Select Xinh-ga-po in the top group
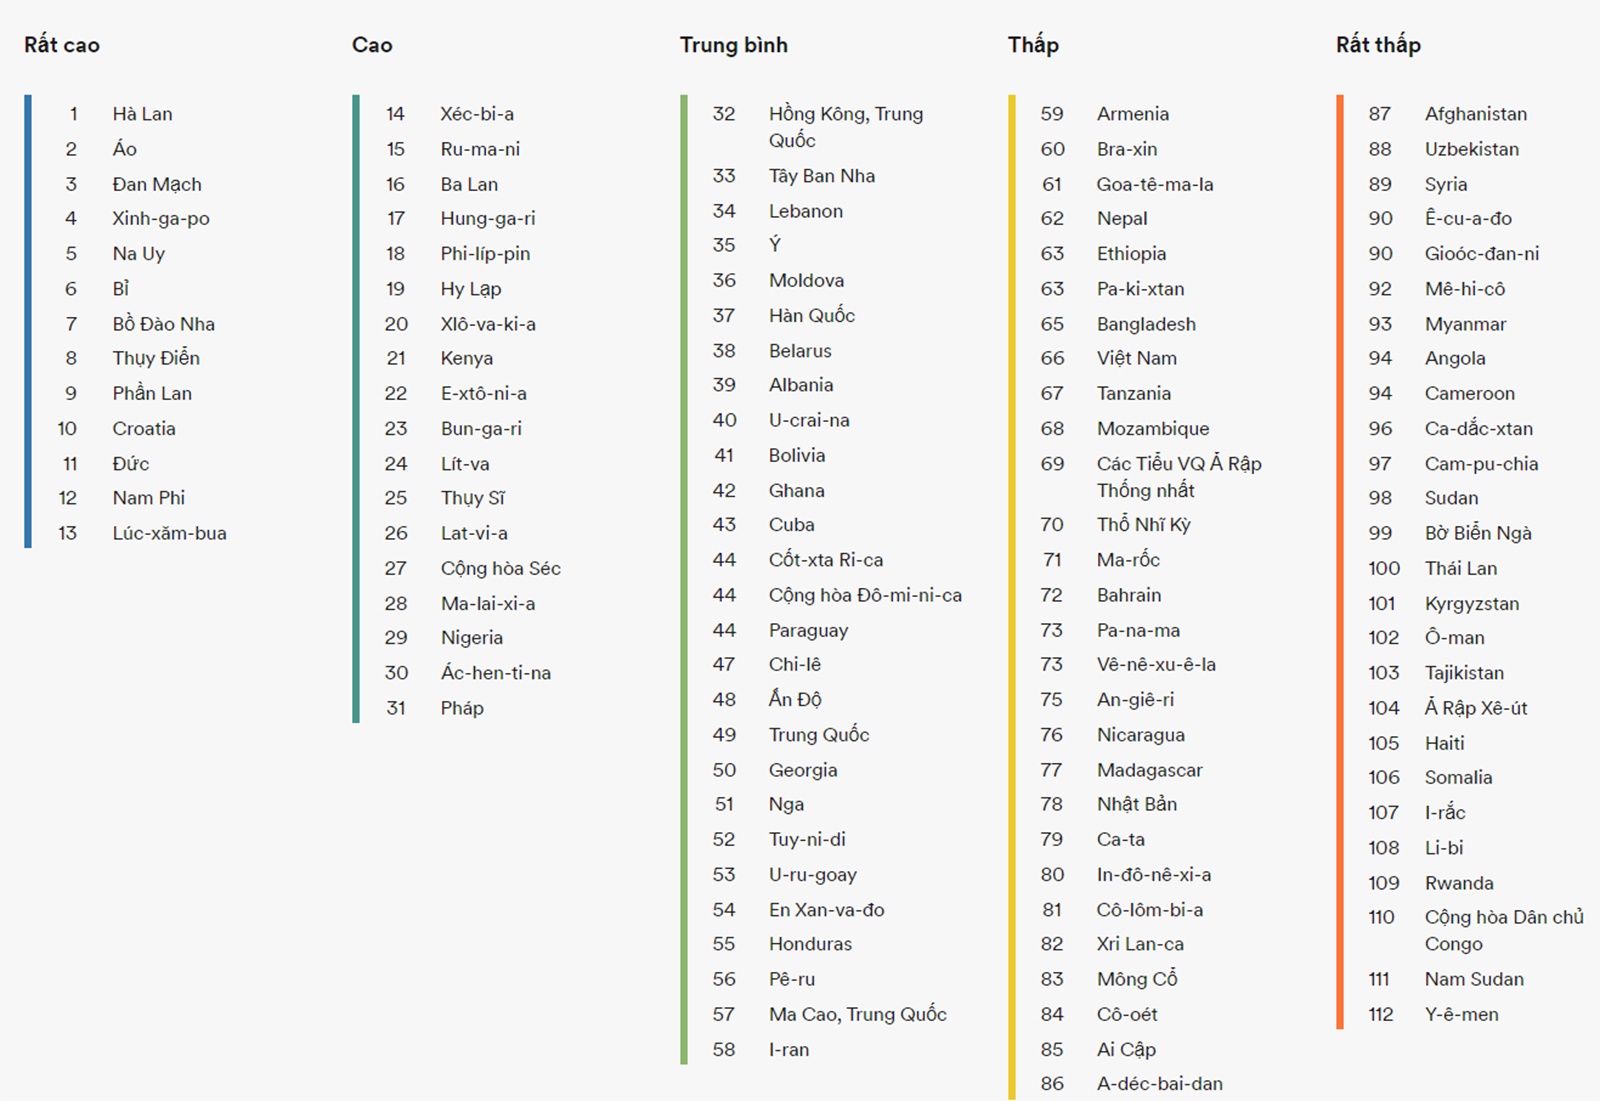1600x1101 pixels. click(x=160, y=219)
